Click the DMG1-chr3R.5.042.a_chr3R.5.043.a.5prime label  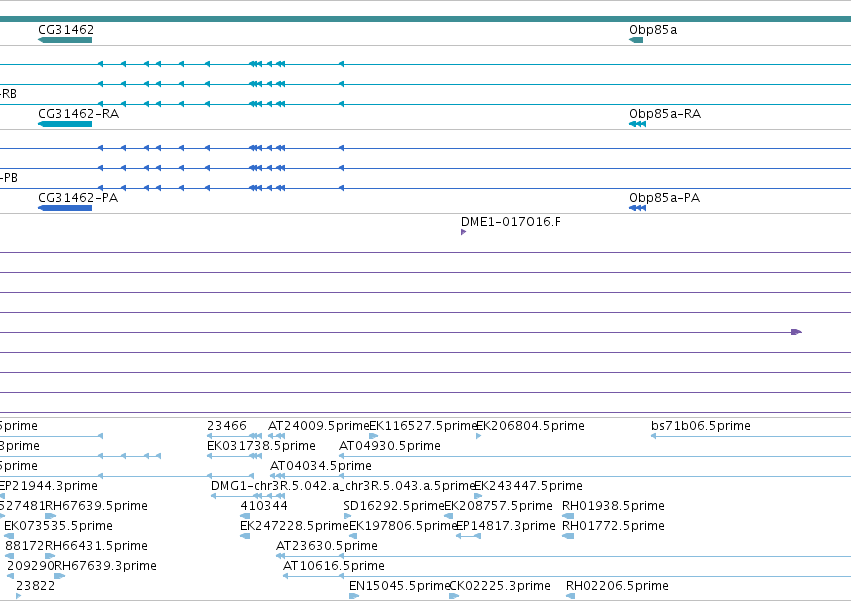[343, 486]
